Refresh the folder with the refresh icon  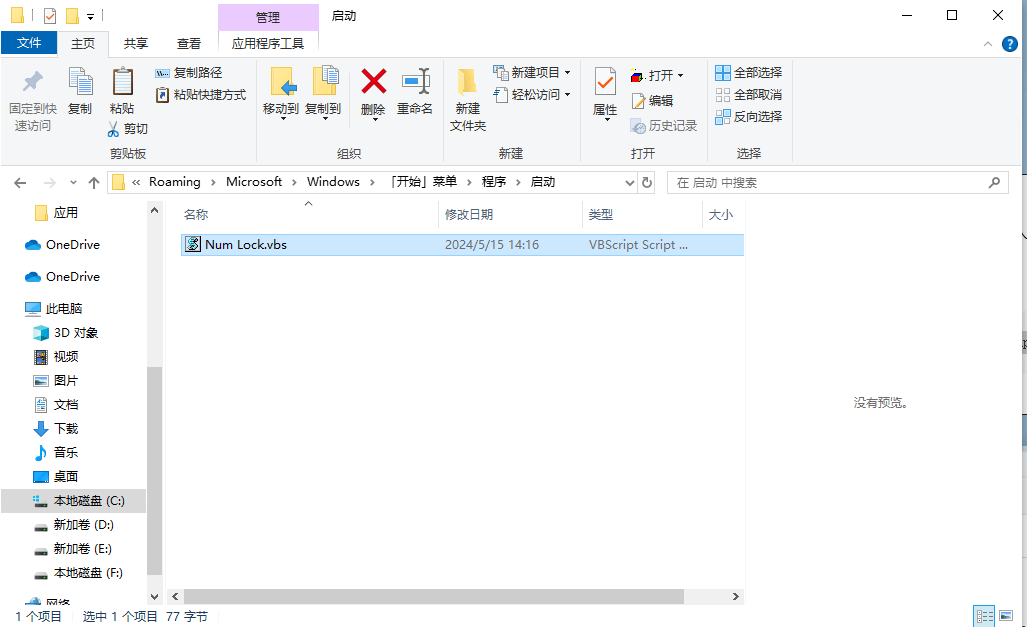(x=644, y=181)
